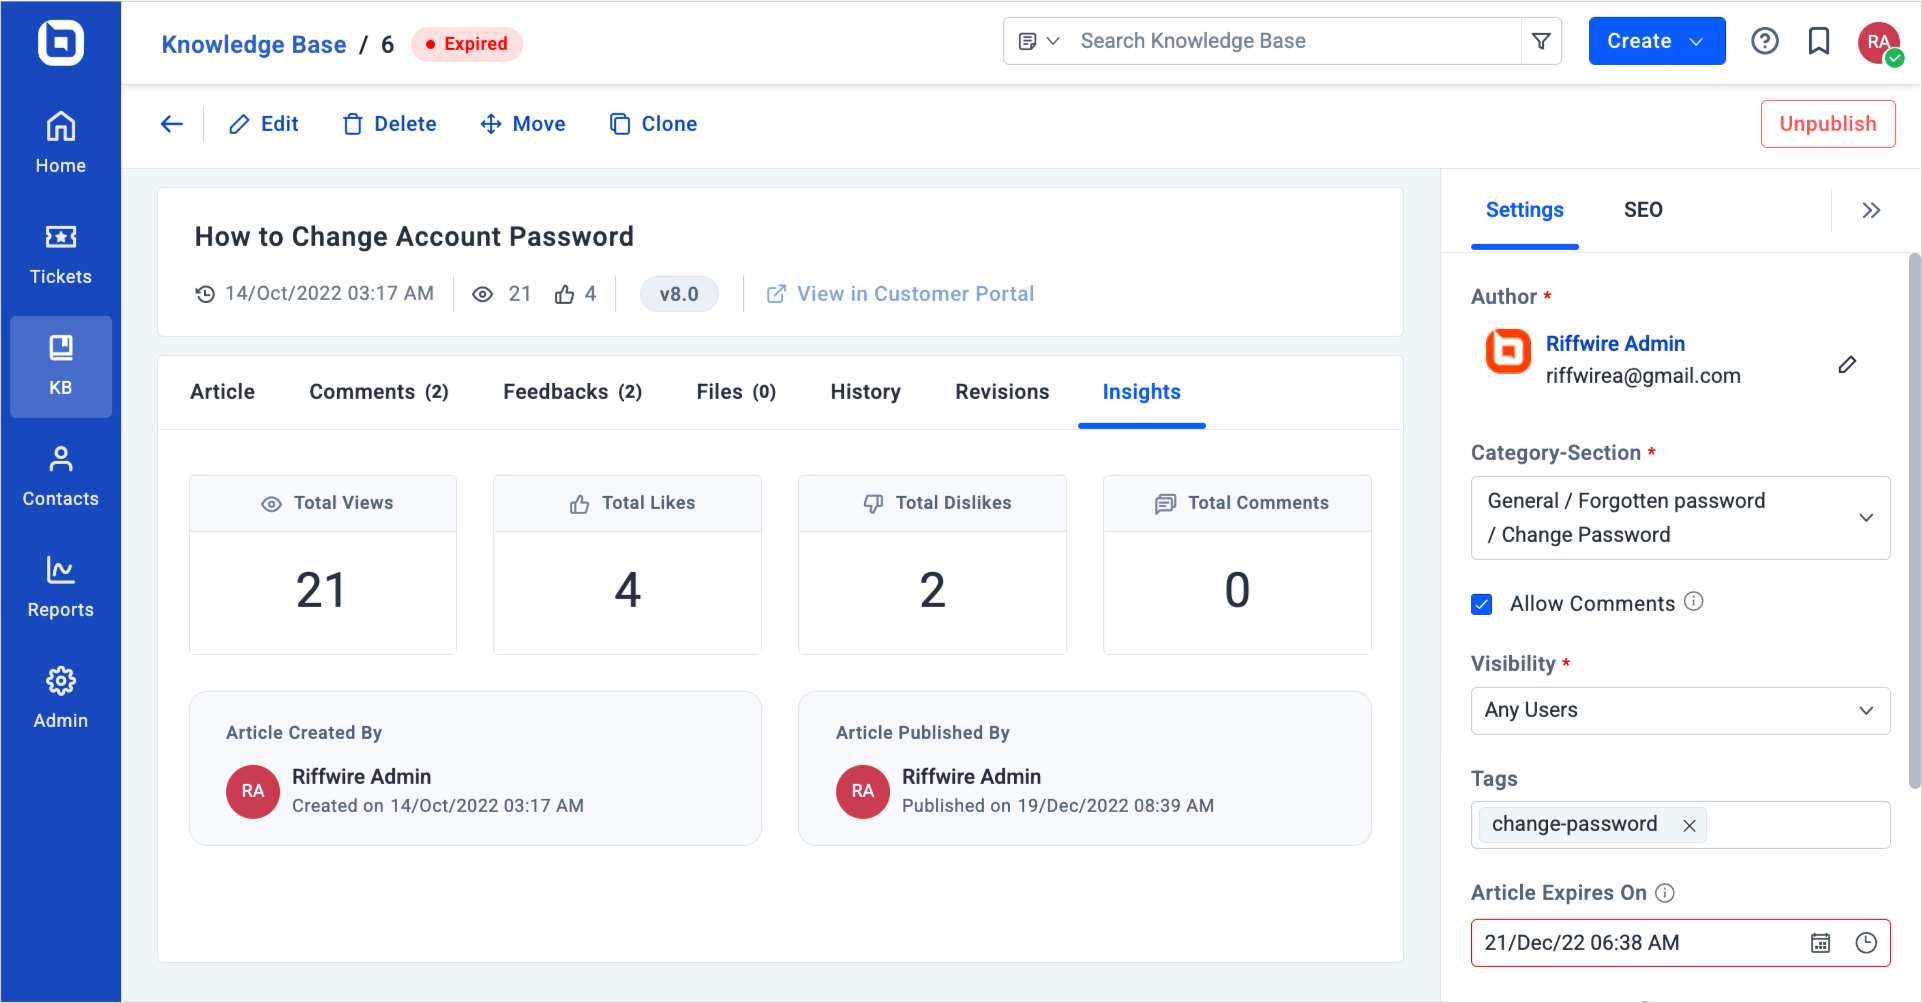1922x1003 pixels.
Task: Click the Riffwire Admin author logo
Action: (1507, 351)
